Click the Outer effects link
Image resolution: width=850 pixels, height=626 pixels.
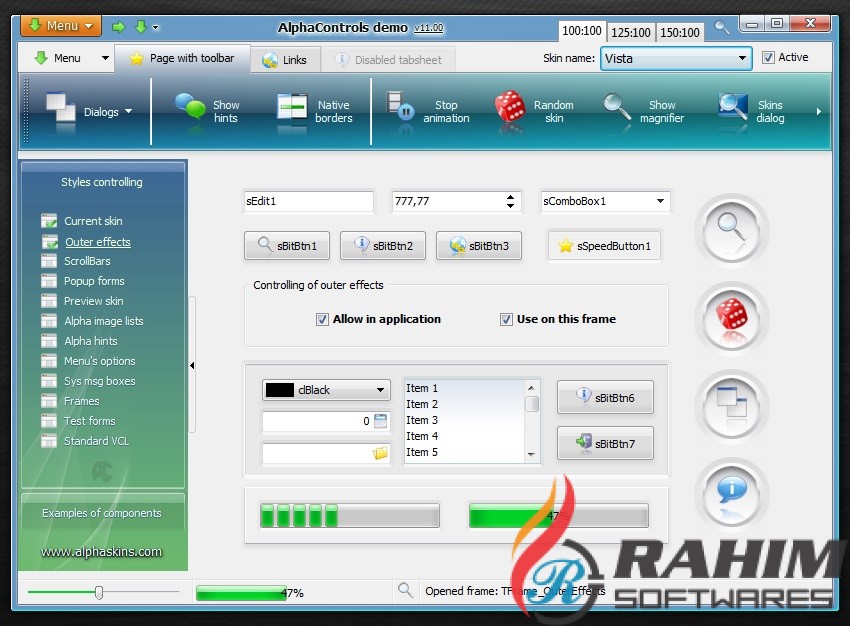pyautogui.click(x=98, y=242)
